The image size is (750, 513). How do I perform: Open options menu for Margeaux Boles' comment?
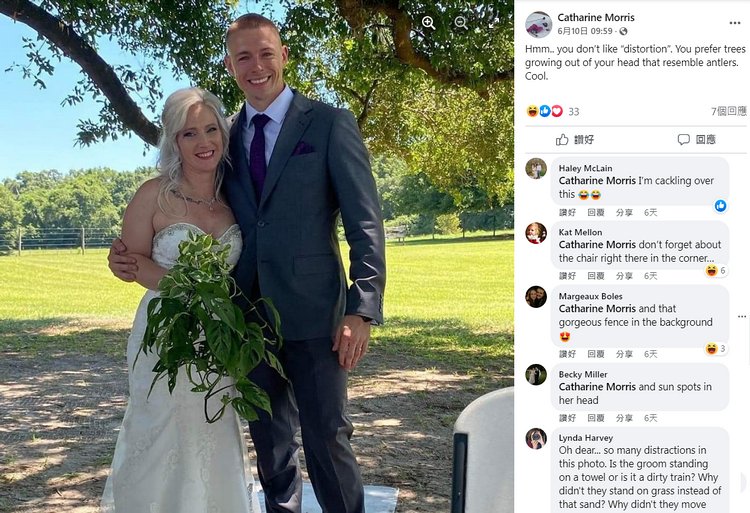click(741, 317)
